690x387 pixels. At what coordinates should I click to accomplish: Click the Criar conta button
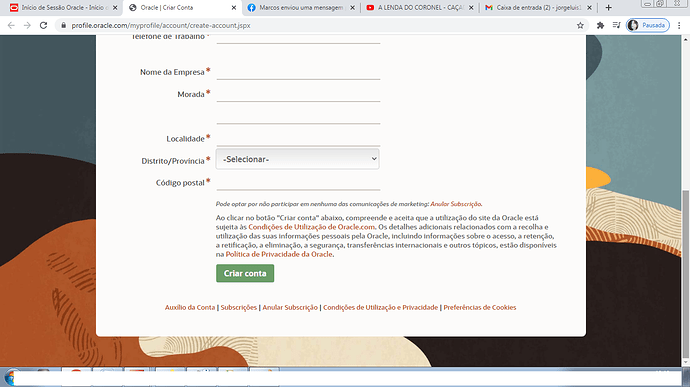[x=245, y=273]
